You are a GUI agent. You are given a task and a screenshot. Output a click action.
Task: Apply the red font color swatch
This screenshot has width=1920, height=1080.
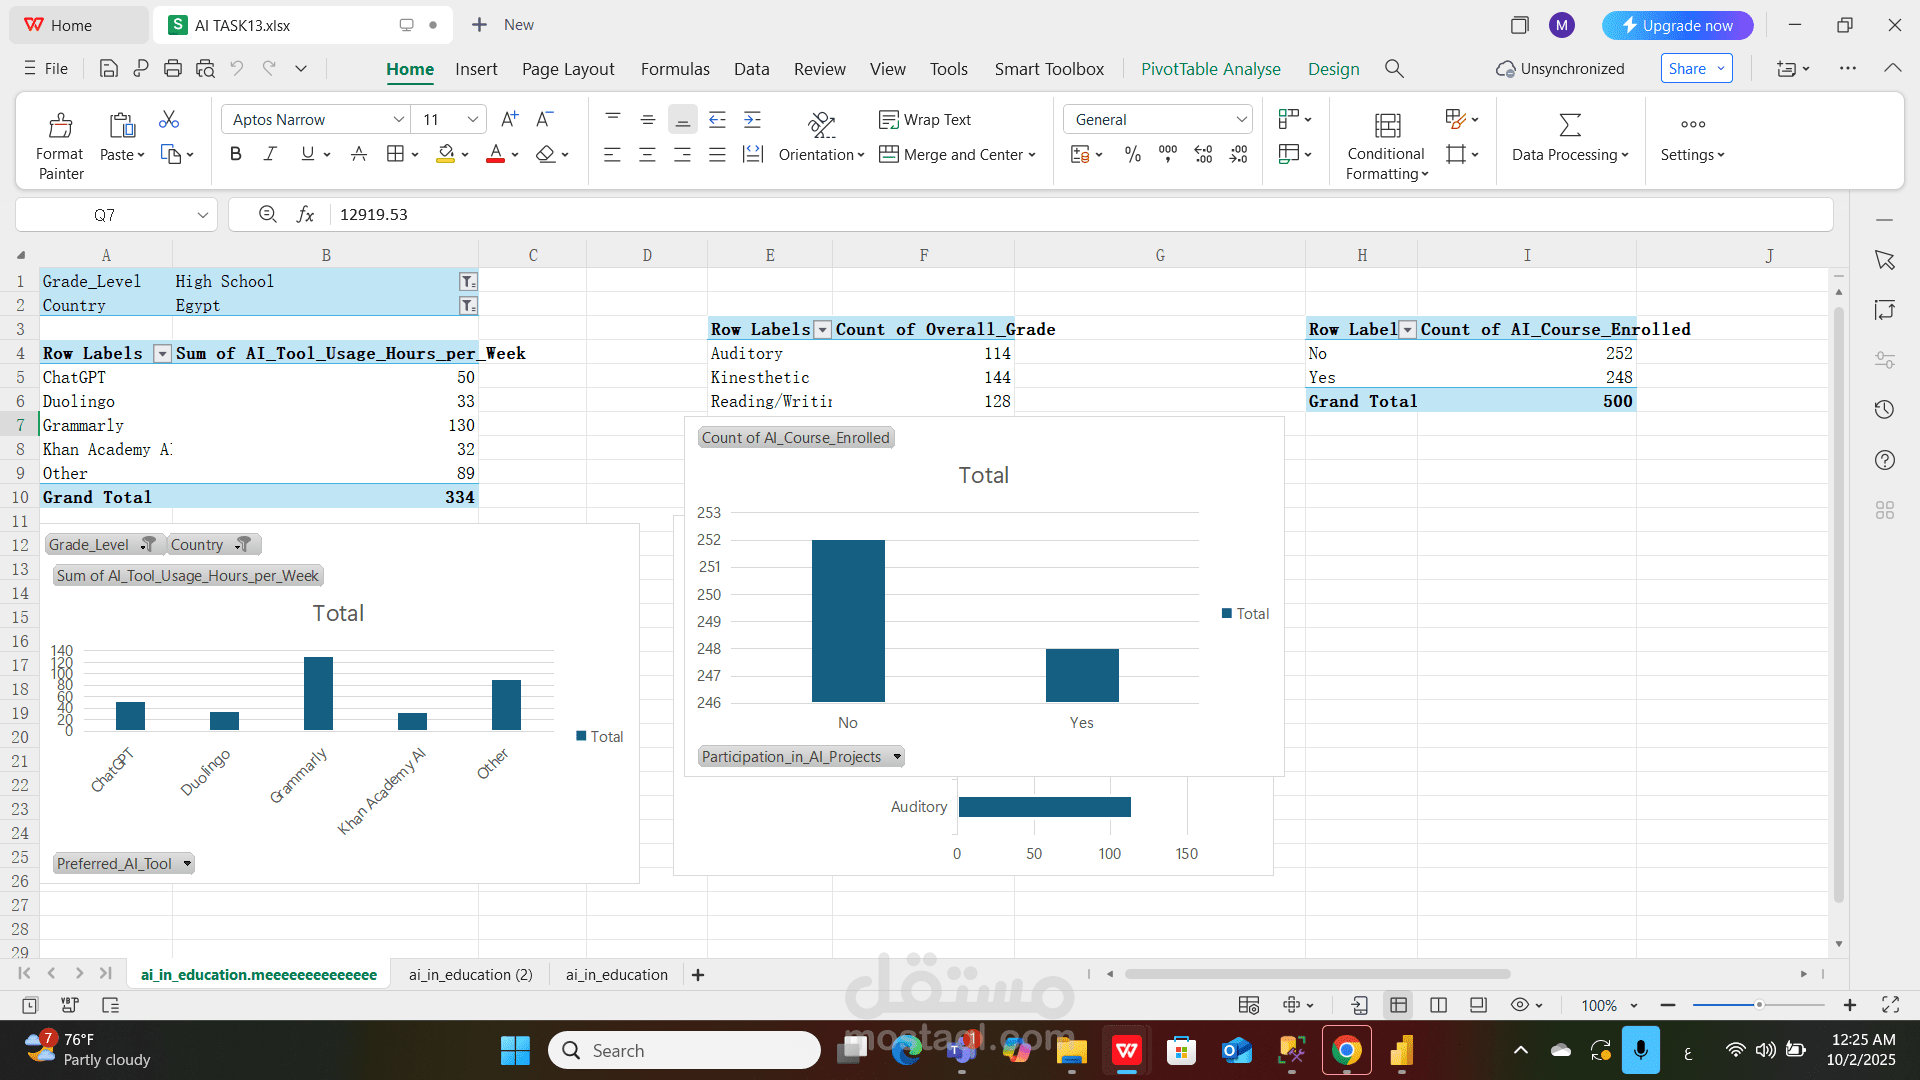click(496, 155)
